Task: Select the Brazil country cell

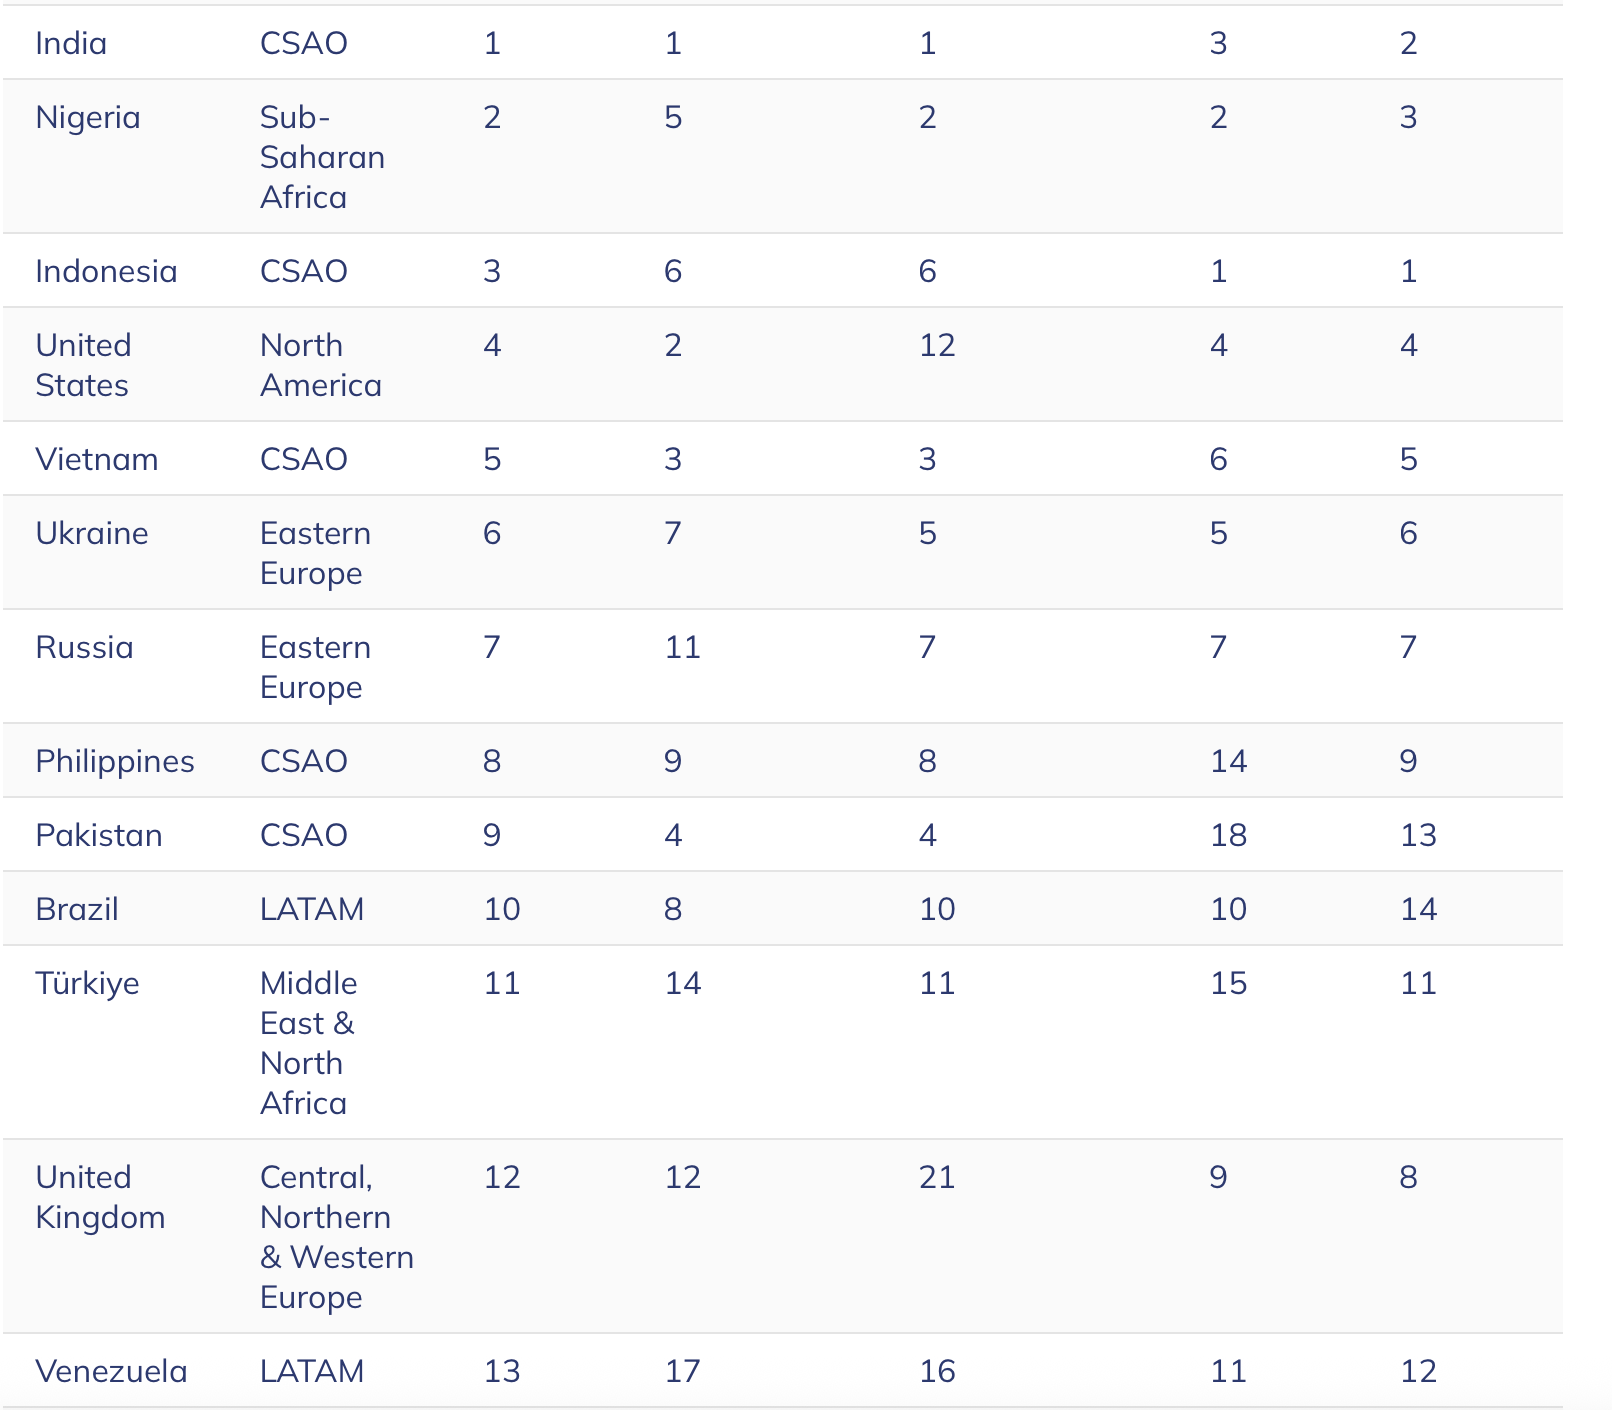Action: (x=77, y=909)
